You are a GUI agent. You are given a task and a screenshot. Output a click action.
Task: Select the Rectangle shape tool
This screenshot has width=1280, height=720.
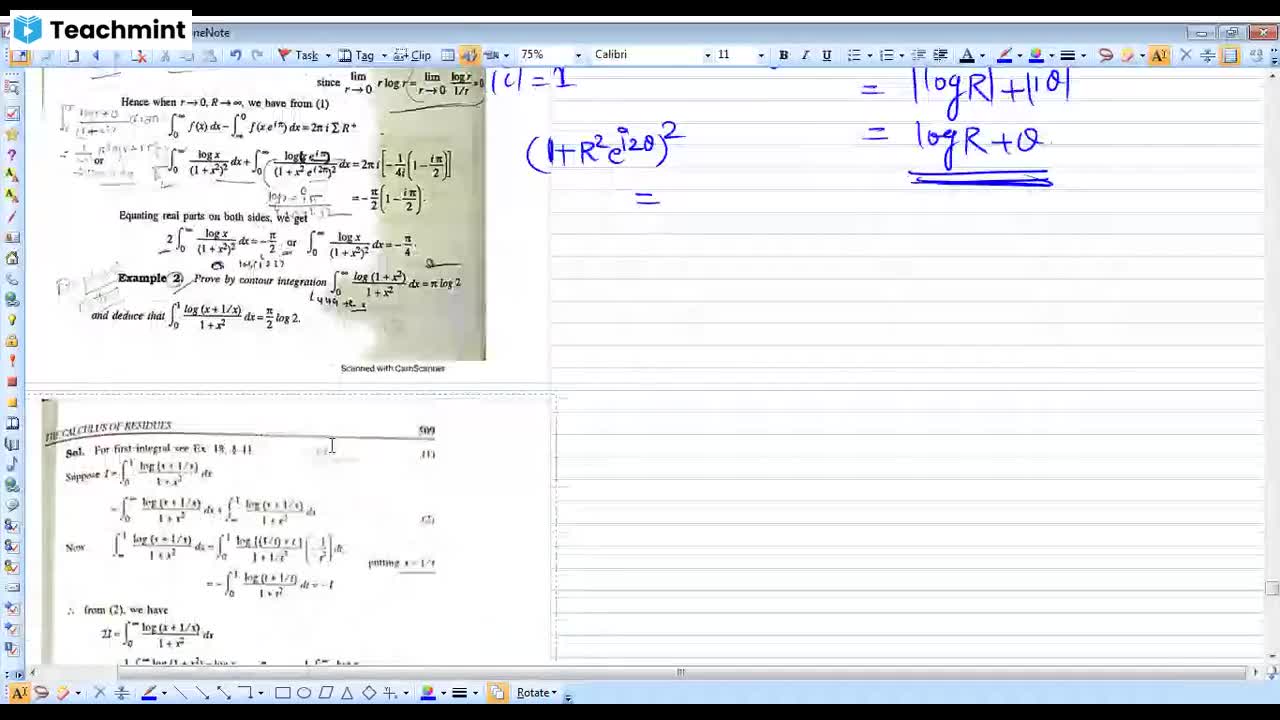tap(281, 692)
